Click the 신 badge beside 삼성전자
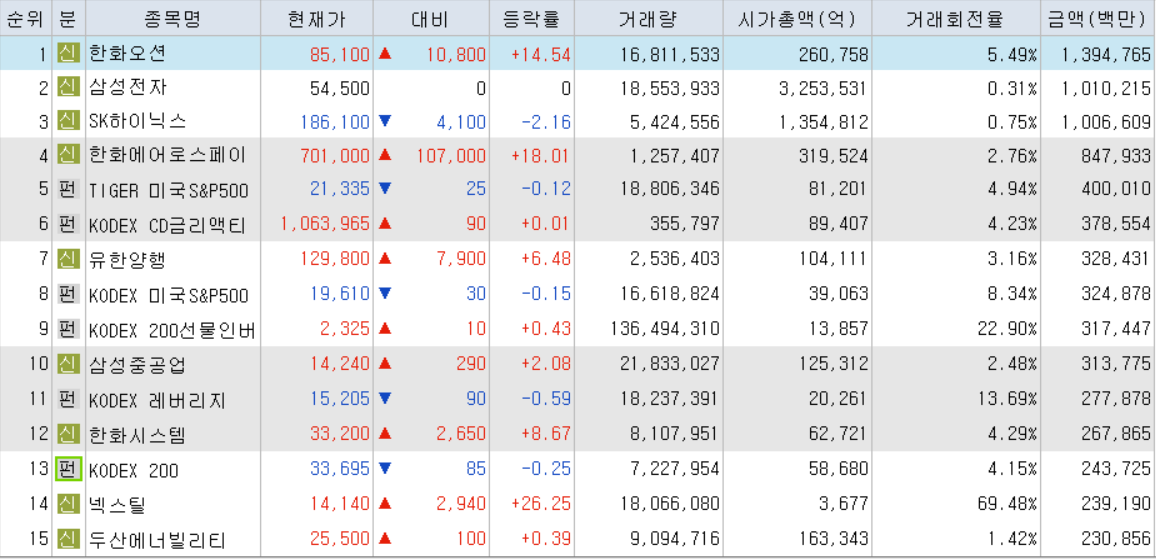 click(68, 88)
